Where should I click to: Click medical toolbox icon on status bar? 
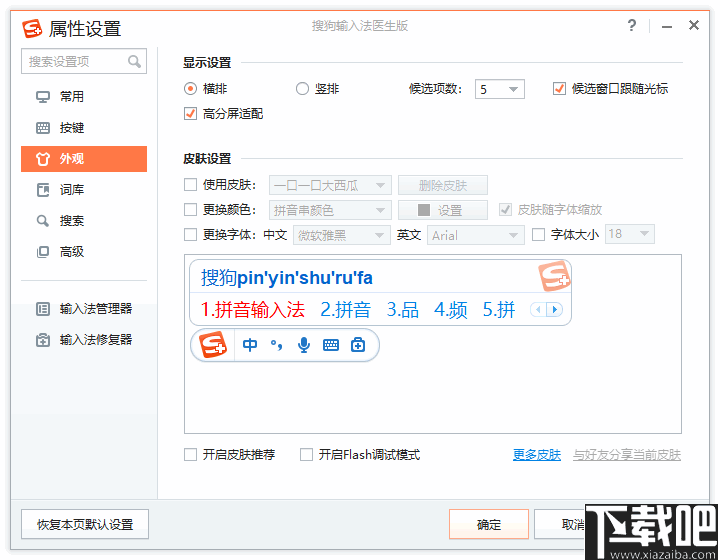[x=358, y=345]
